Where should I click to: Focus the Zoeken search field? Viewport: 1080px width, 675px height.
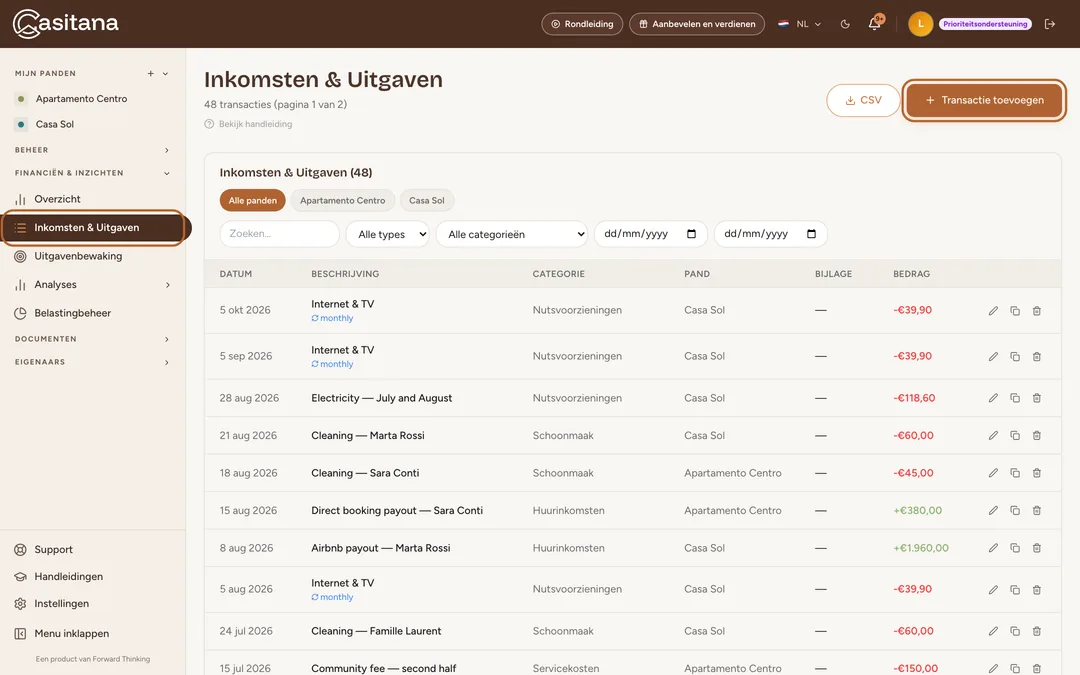coord(280,234)
